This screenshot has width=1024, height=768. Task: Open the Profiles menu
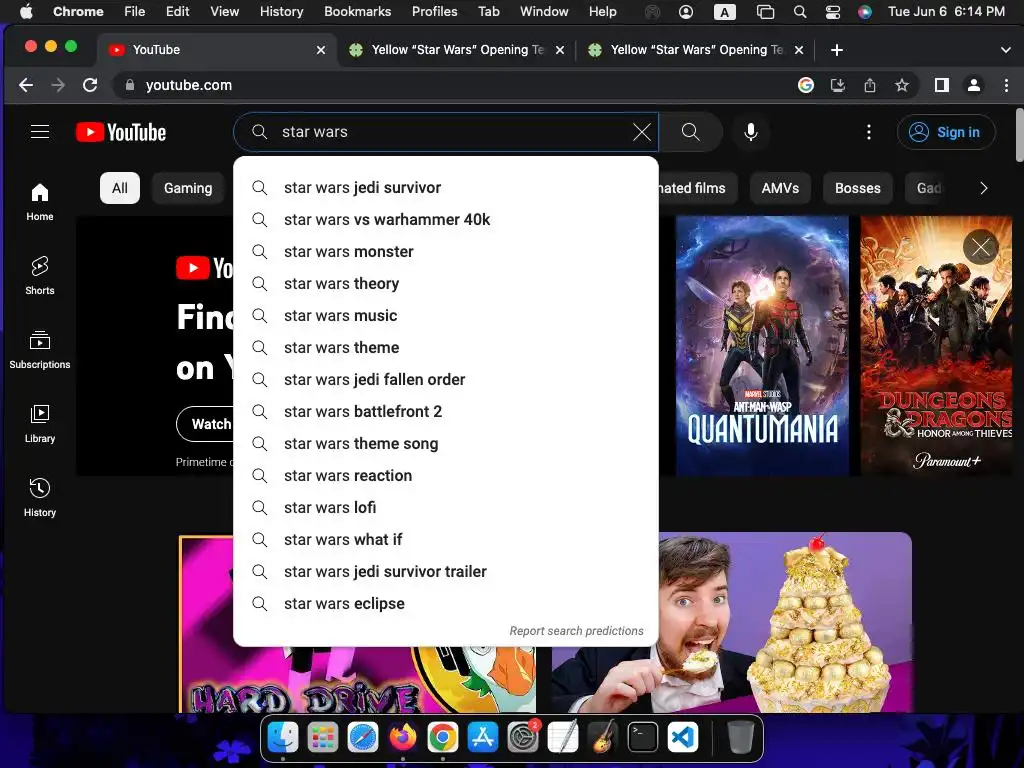pos(434,11)
